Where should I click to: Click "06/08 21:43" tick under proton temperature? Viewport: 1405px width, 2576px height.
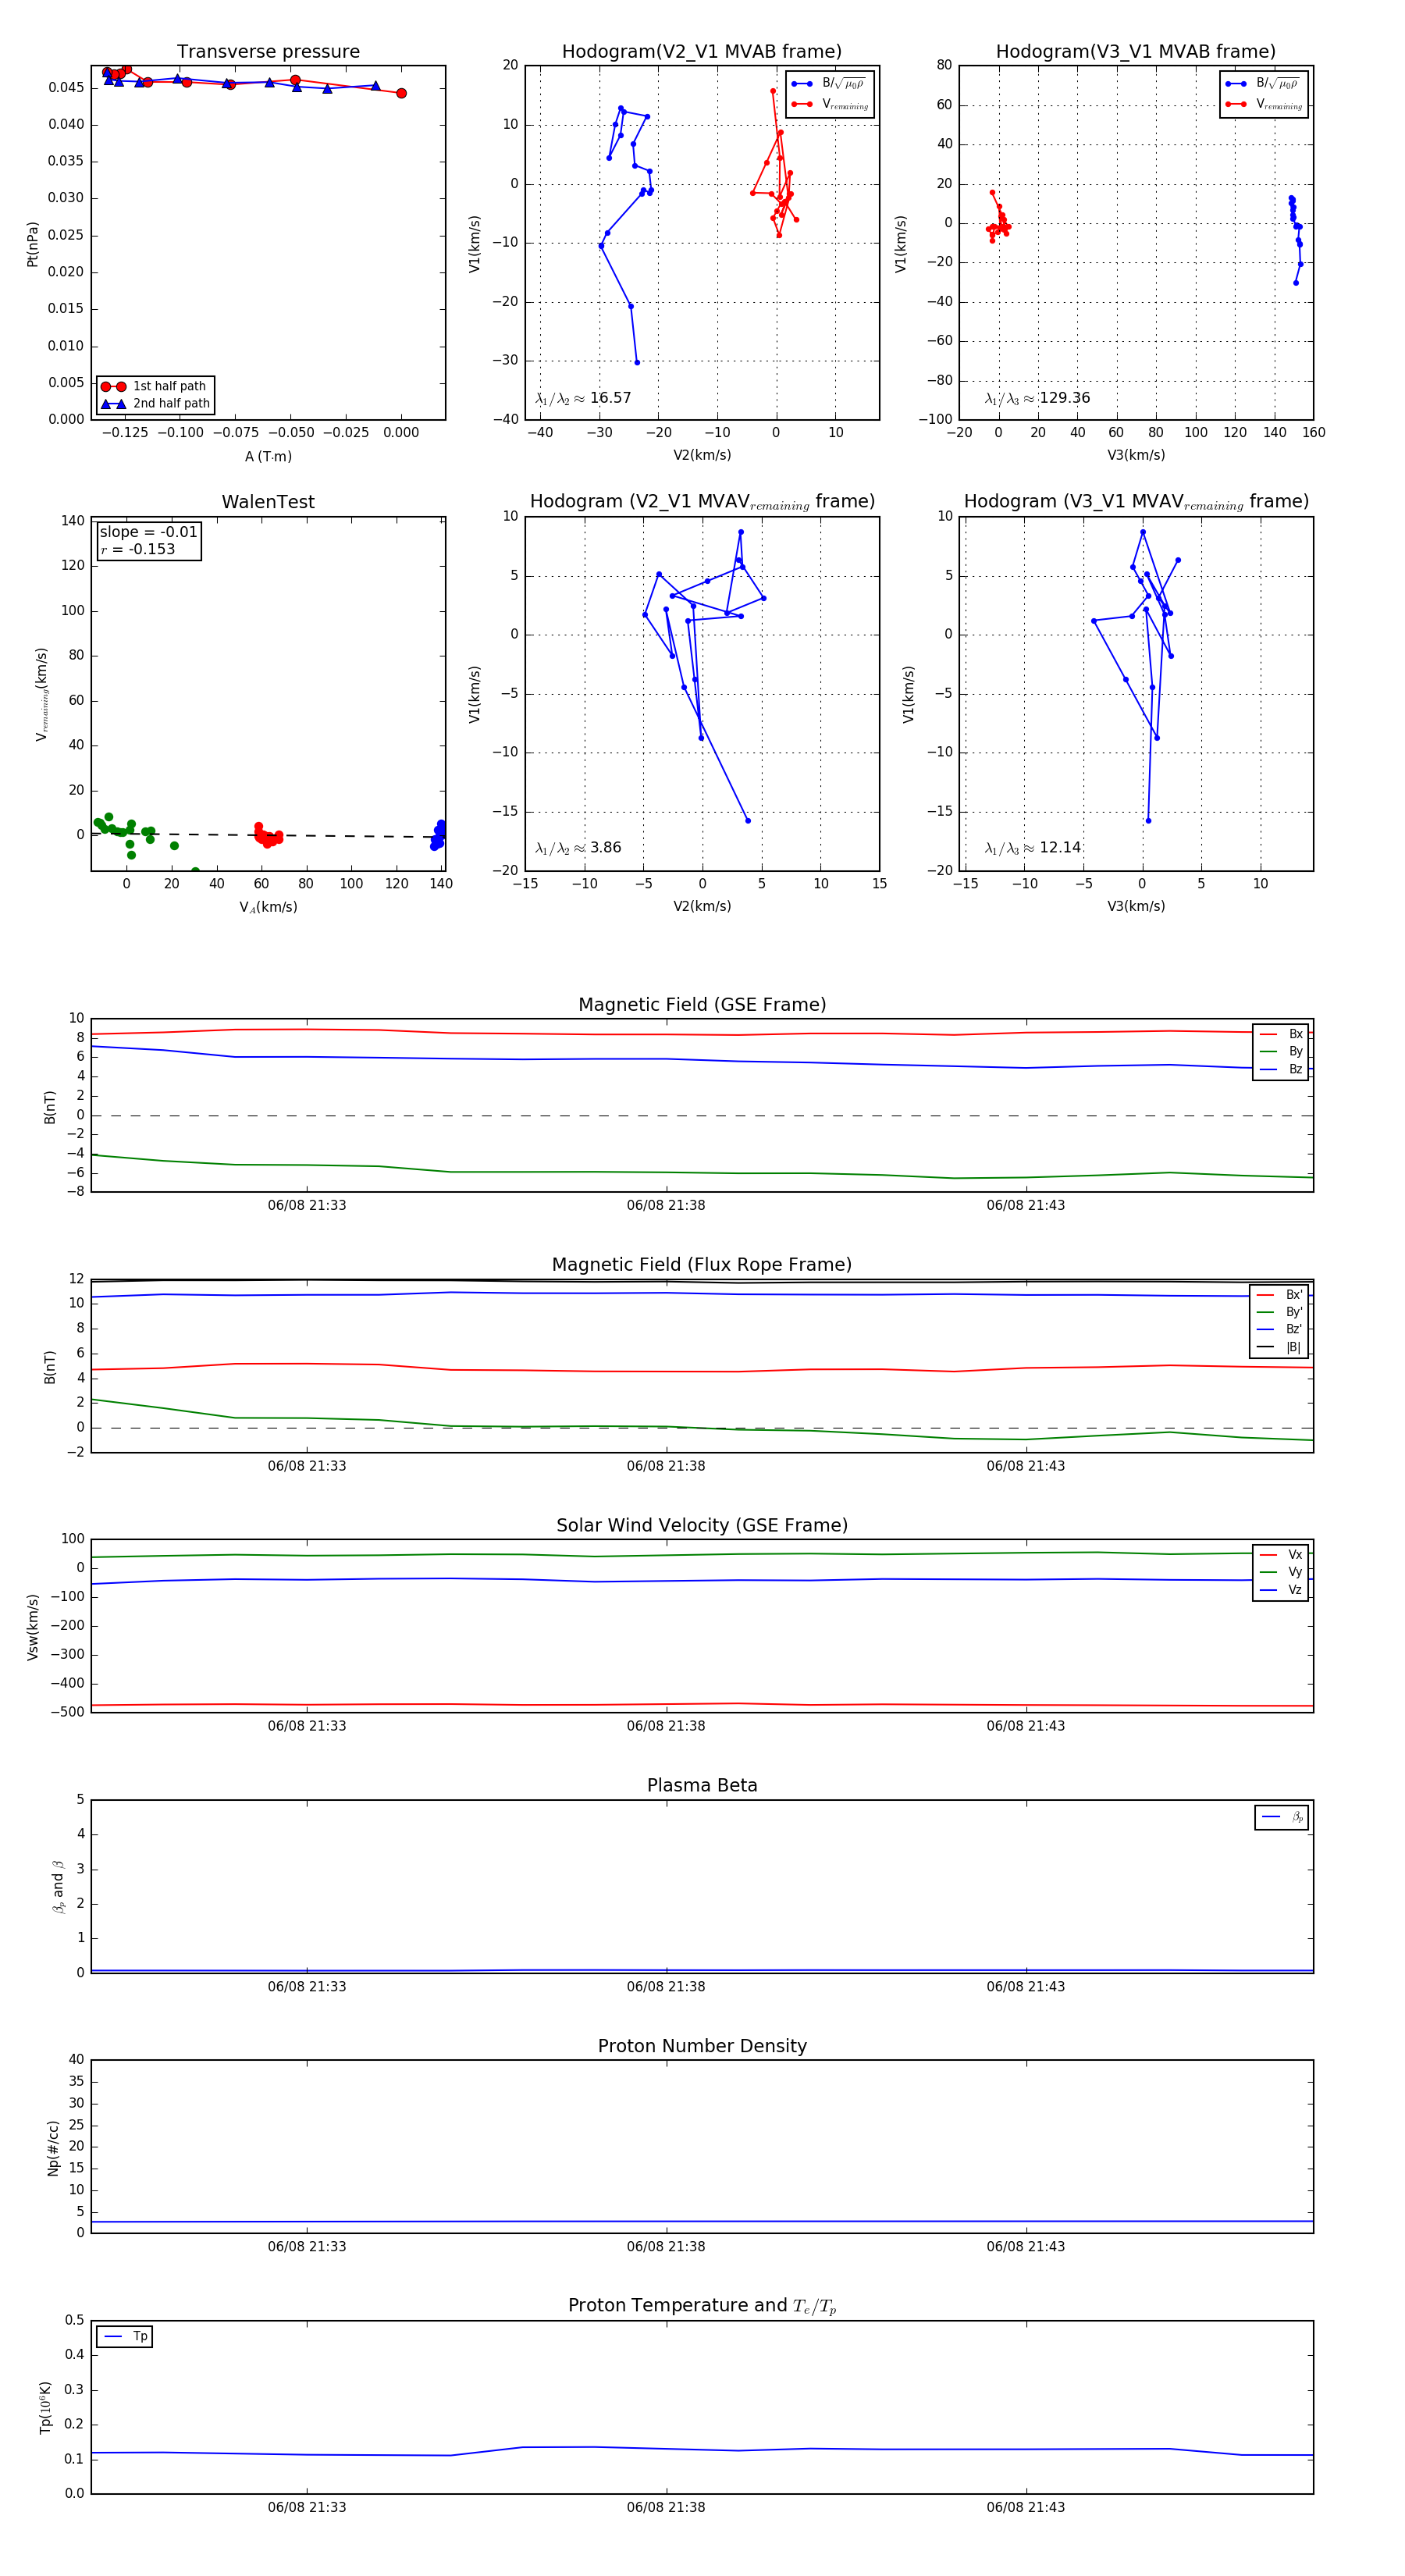1026,2507
